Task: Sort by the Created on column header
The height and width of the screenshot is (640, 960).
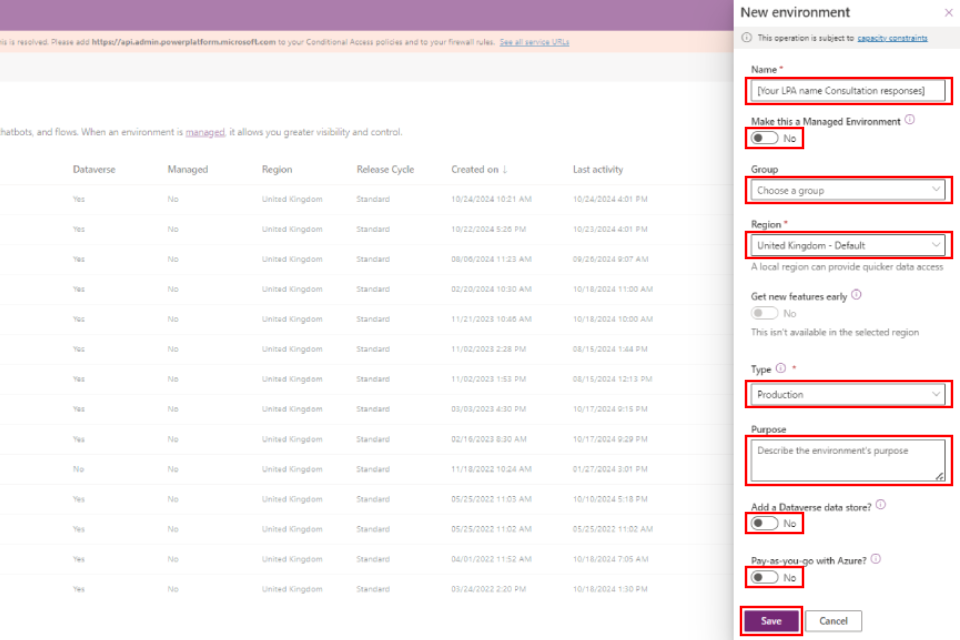Action: [478, 170]
